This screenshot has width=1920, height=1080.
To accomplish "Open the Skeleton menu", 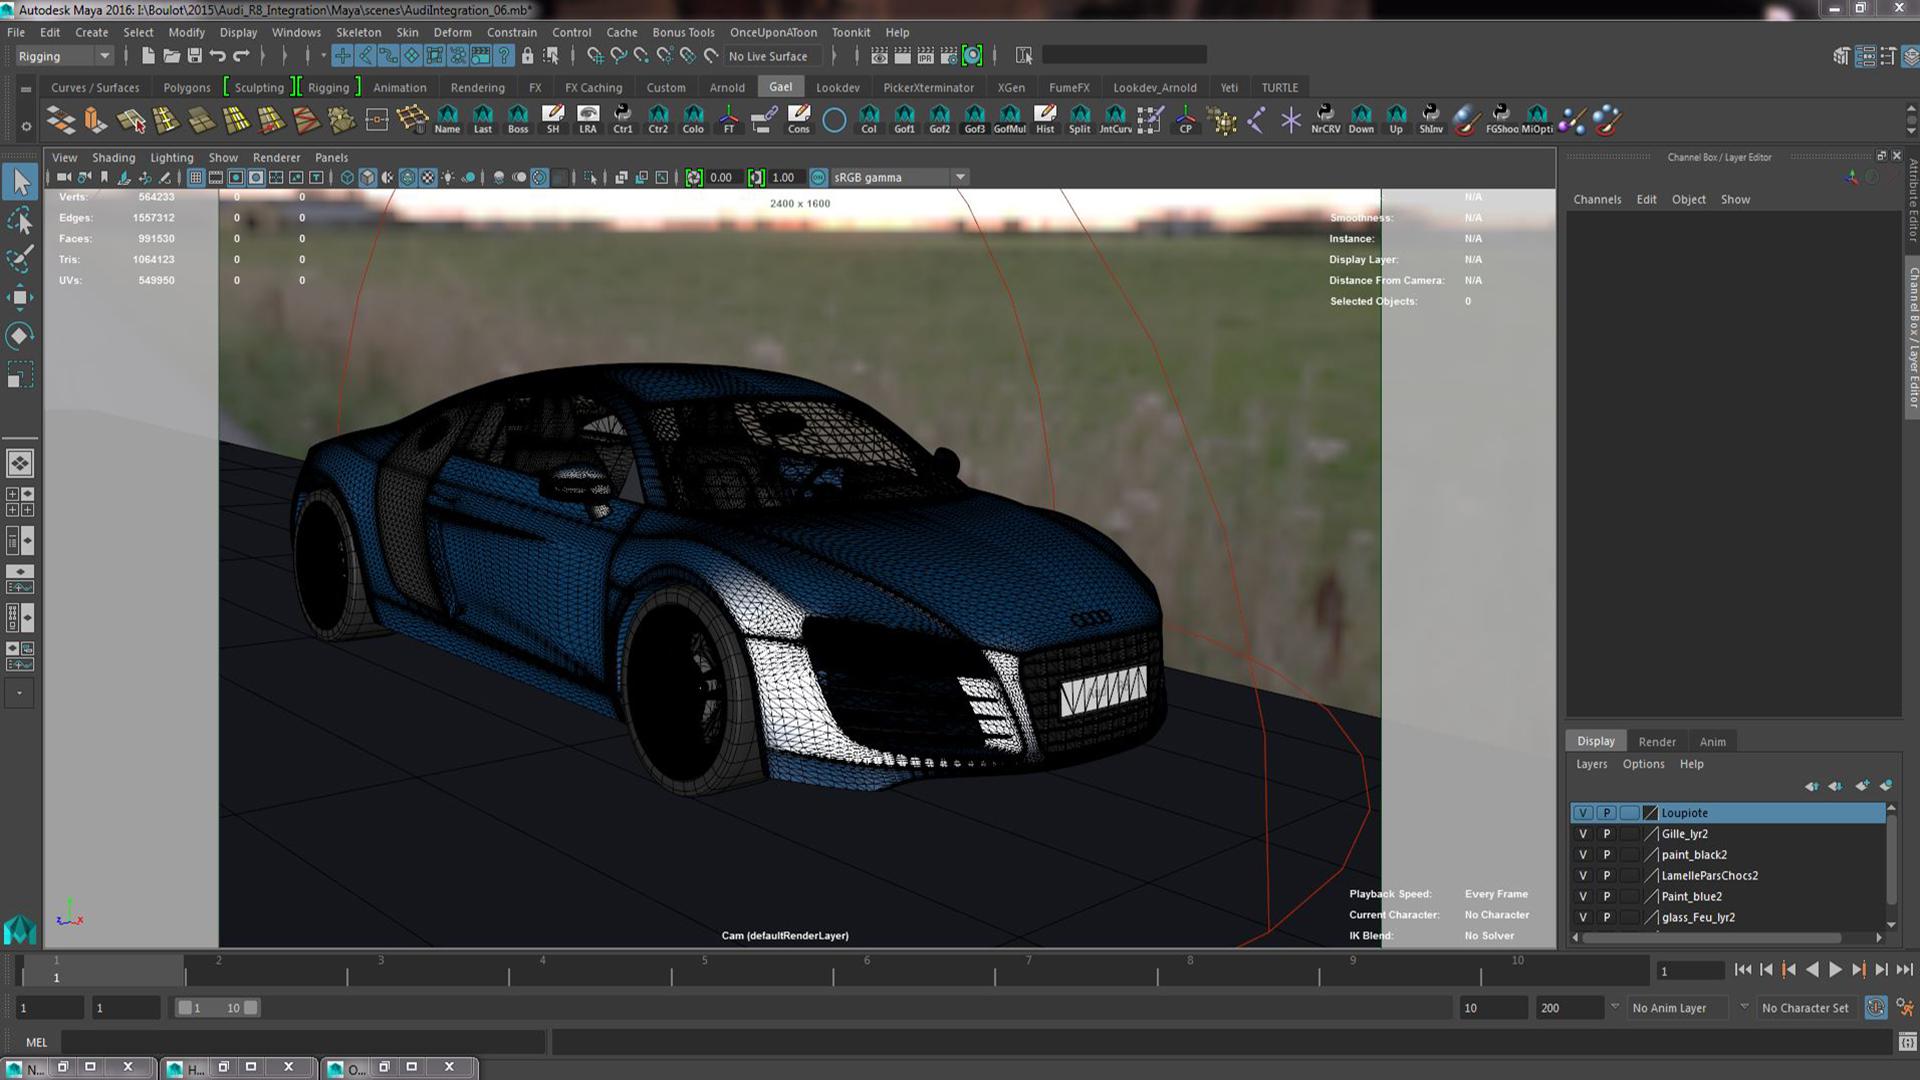I will (x=358, y=32).
